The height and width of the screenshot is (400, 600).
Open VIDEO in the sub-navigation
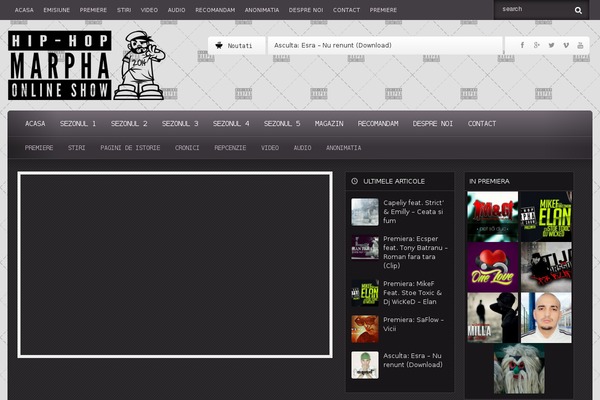(270, 148)
